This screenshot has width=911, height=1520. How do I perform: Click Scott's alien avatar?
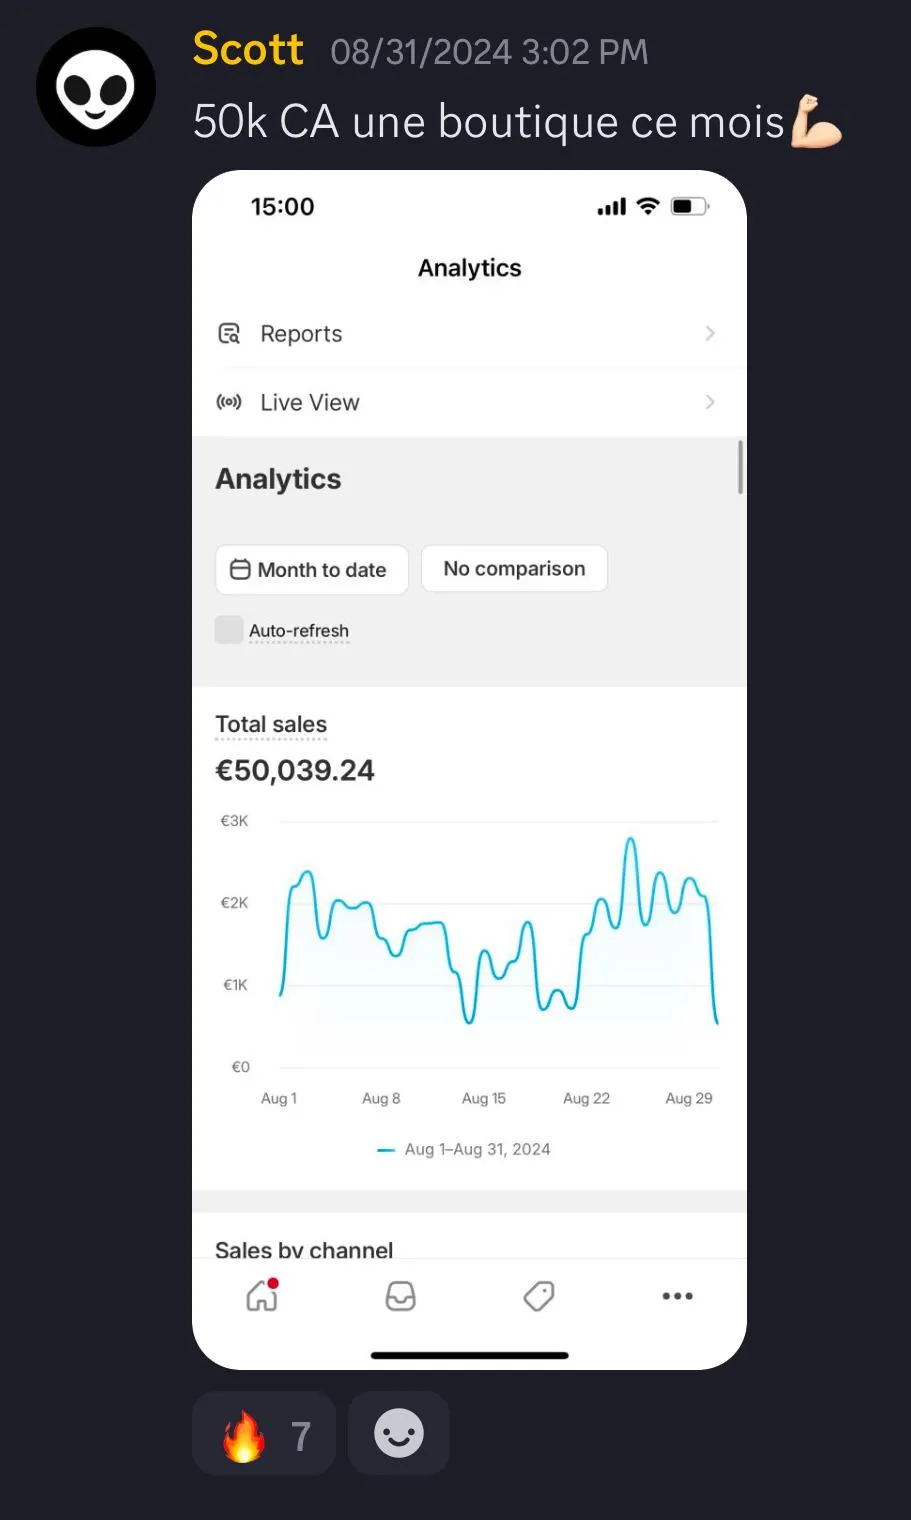96,87
